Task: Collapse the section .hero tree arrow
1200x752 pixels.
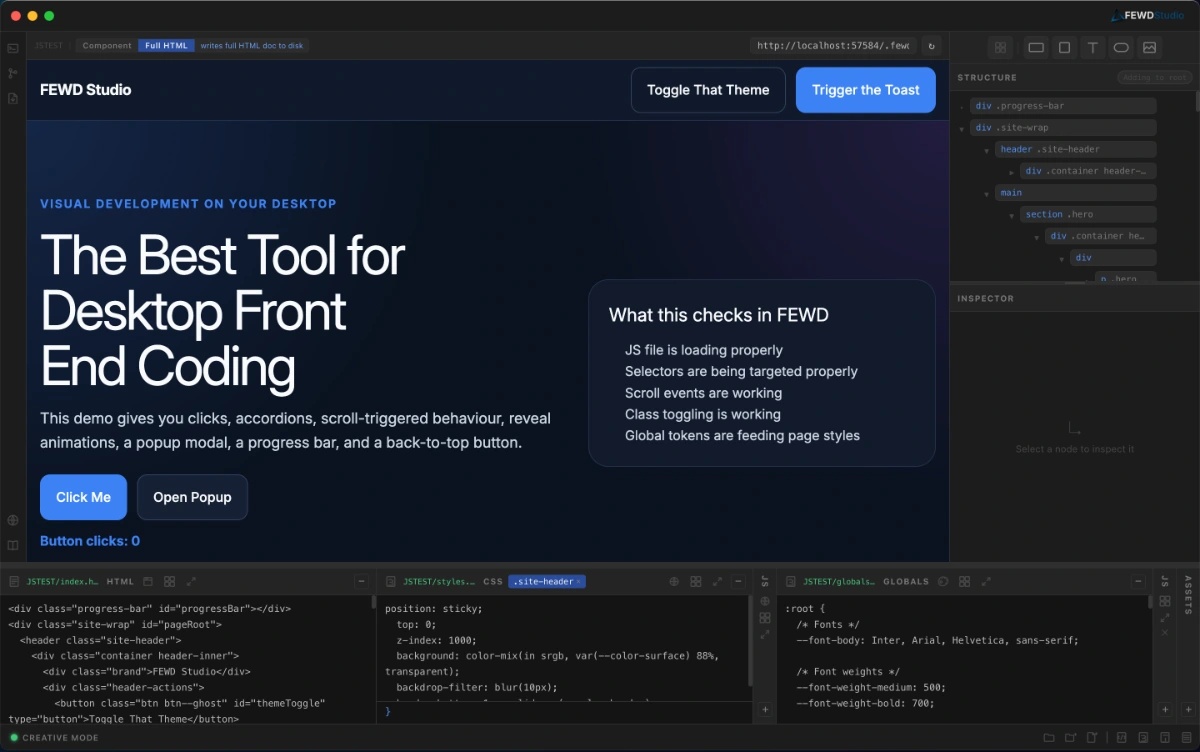Action: pos(1012,216)
